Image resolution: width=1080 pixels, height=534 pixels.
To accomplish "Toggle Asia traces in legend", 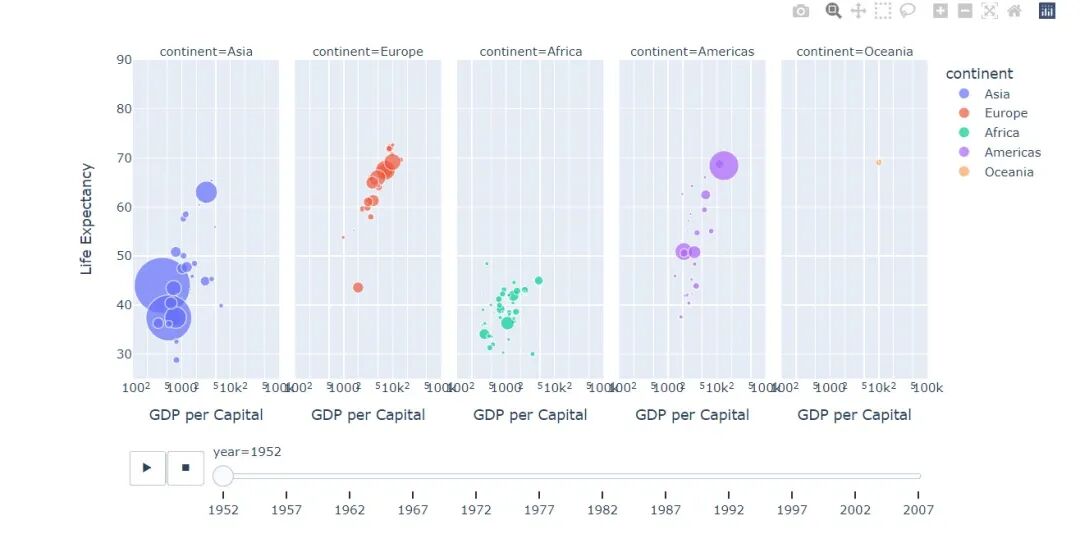I will point(986,94).
